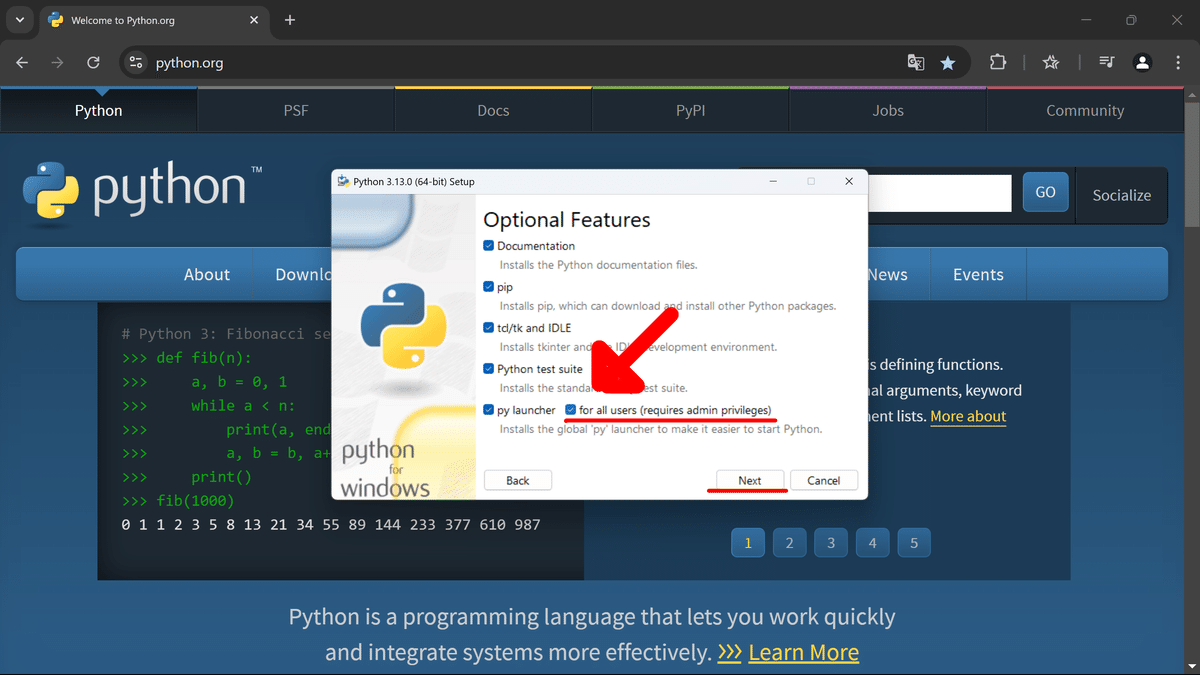
Task: Select the PyPI top navigation tab
Action: point(690,110)
